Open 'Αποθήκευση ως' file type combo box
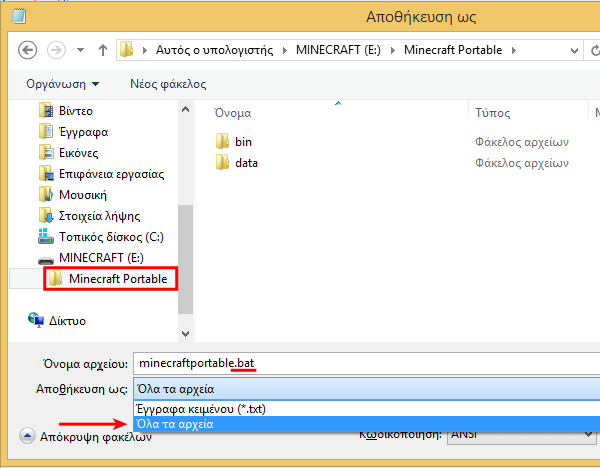Image resolution: width=600 pixels, height=468 pixels. [x=367, y=389]
